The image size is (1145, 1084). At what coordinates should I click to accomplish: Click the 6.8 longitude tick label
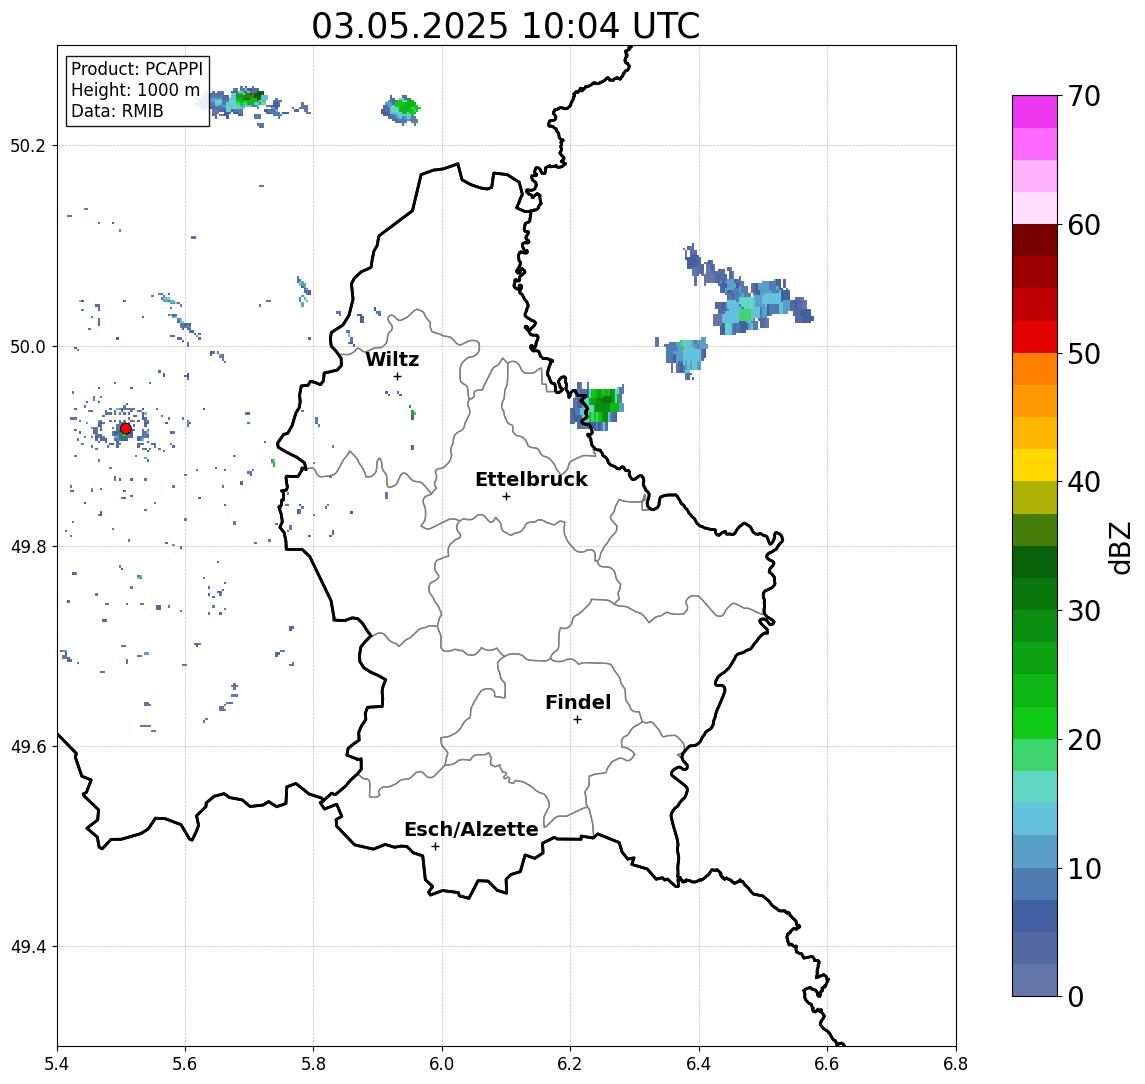click(x=956, y=1064)
